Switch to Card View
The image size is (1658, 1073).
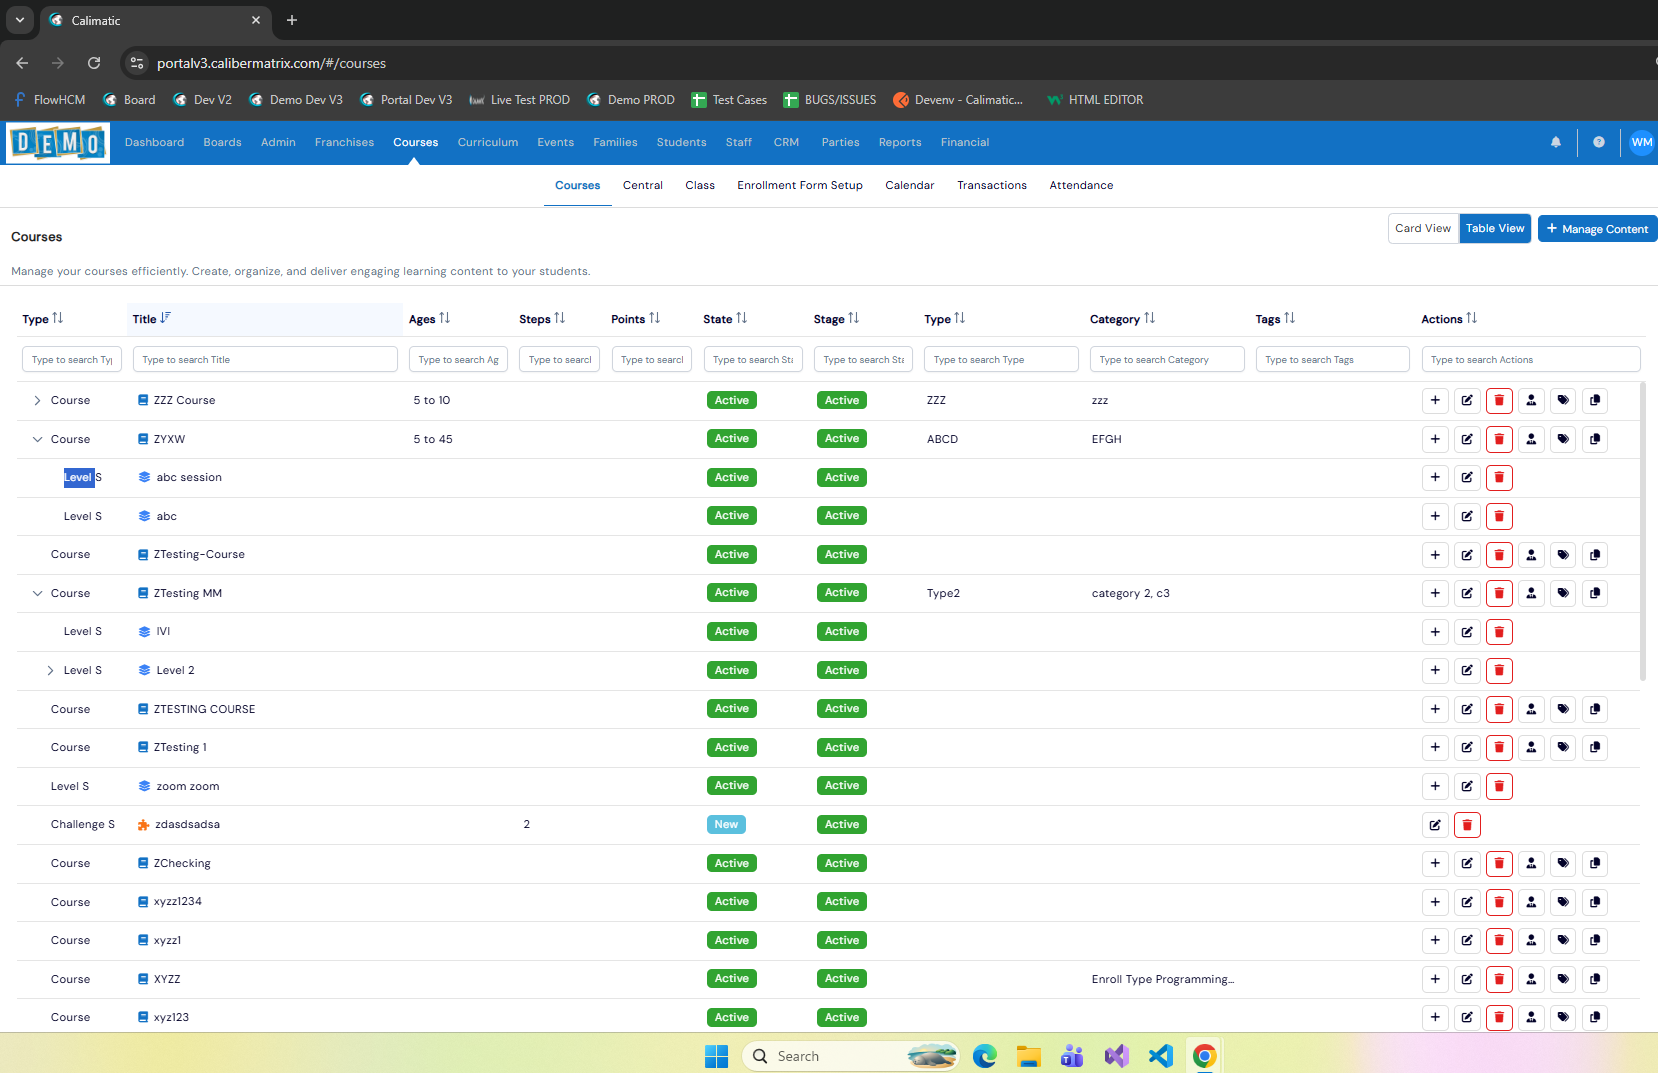1422,229
